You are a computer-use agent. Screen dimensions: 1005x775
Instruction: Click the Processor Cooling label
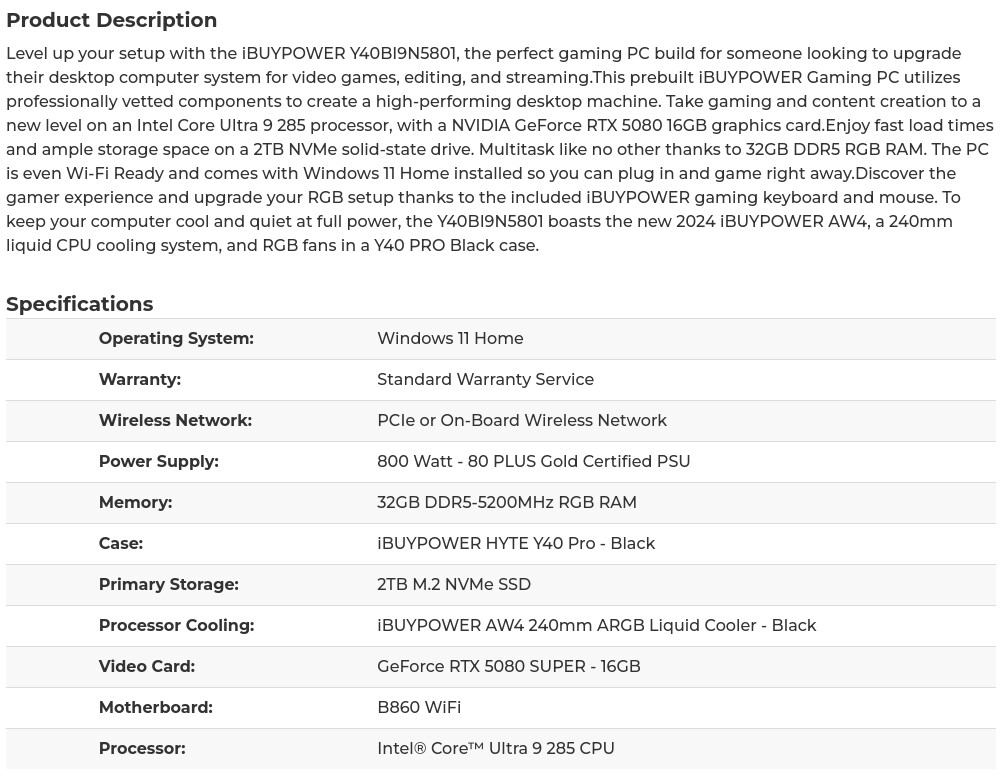(176, 626)
